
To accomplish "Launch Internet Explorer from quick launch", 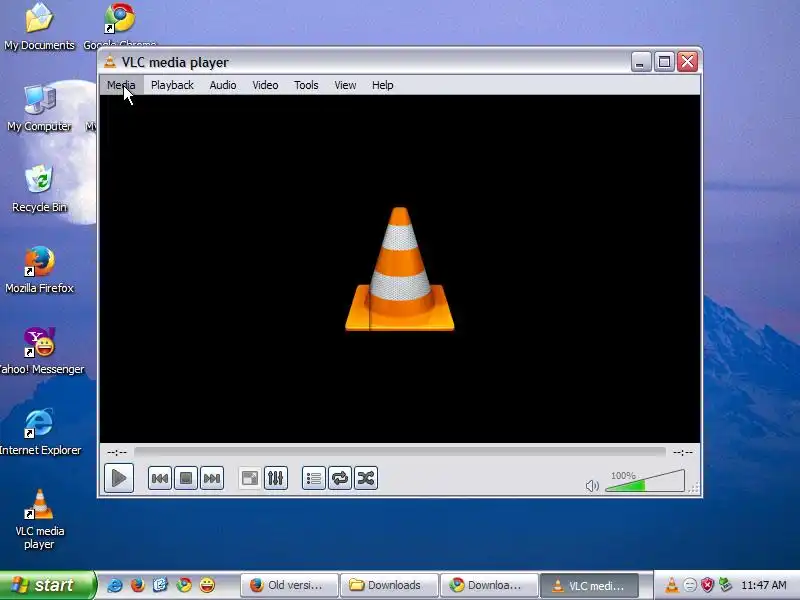I will coord(115,585).
